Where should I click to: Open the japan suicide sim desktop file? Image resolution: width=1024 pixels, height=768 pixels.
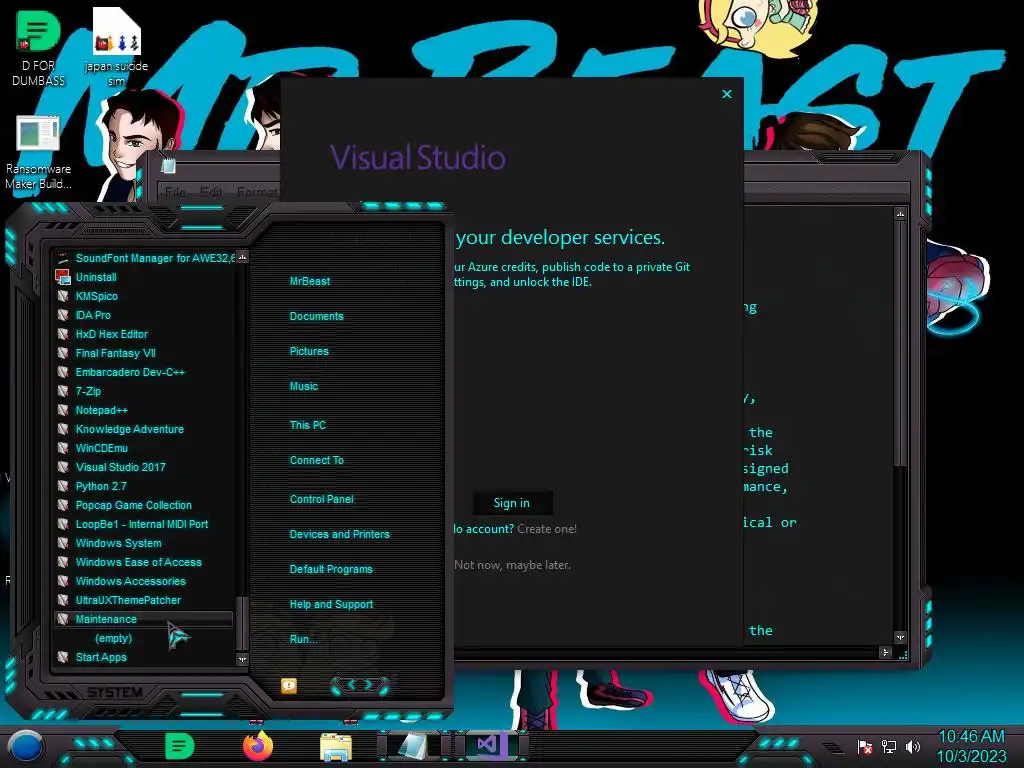point(116,46)
